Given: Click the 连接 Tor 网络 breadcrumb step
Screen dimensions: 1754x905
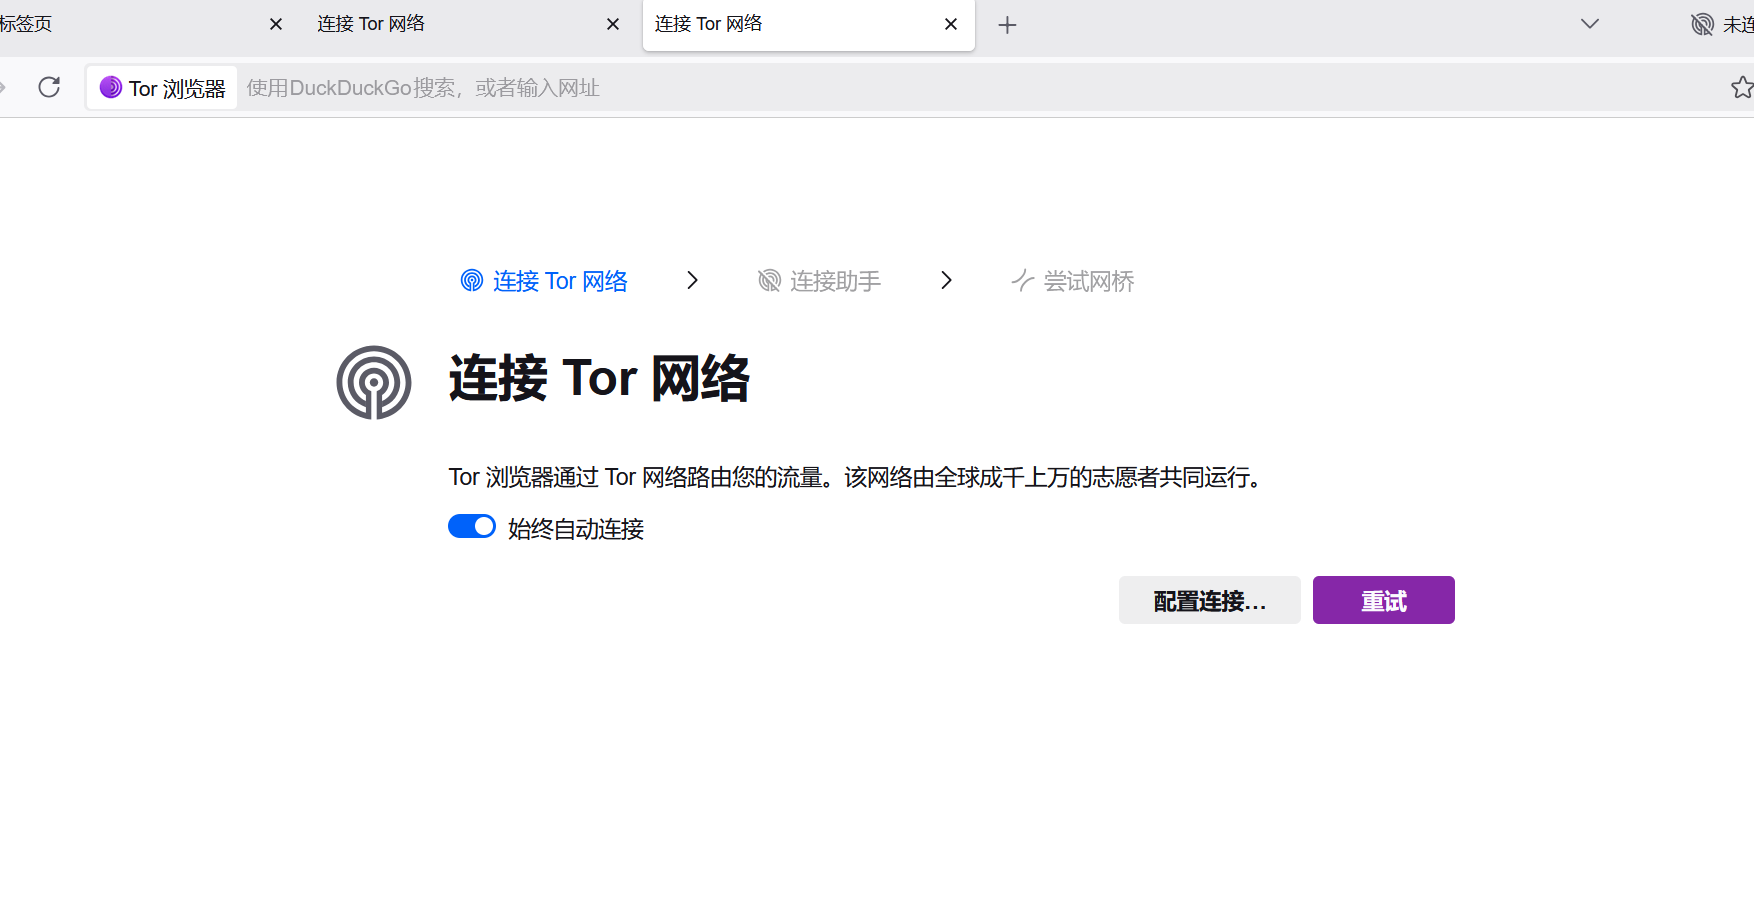Looking at the screenshot, I should pos(544,281).
